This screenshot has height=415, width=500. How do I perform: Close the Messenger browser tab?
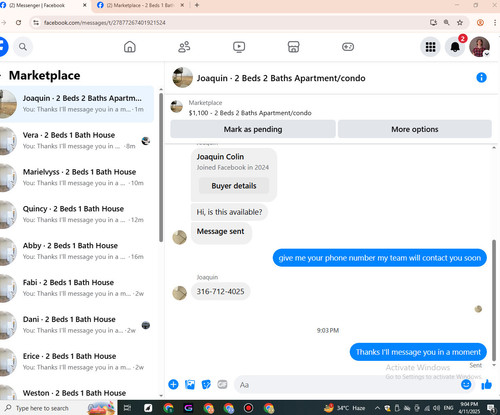[85, 5]
